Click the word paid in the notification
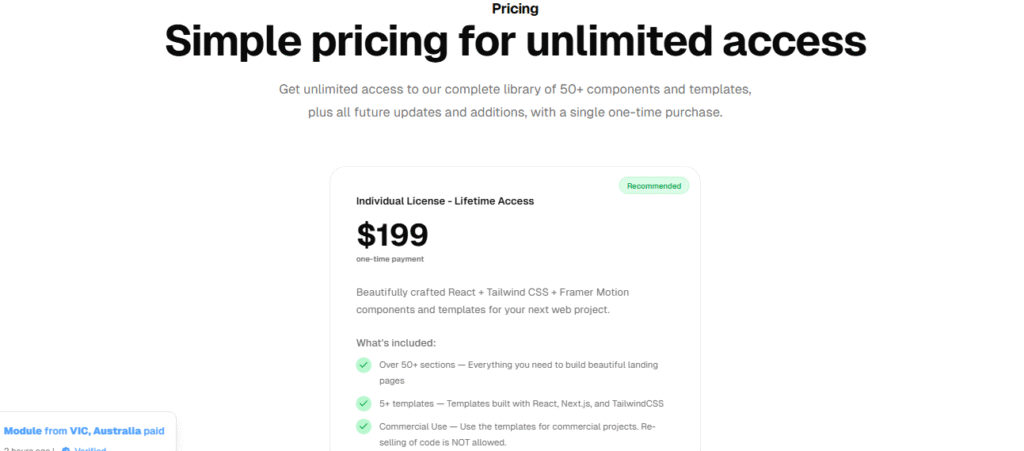The width and height of the screenshot is (1024, 451). point(153,431)
